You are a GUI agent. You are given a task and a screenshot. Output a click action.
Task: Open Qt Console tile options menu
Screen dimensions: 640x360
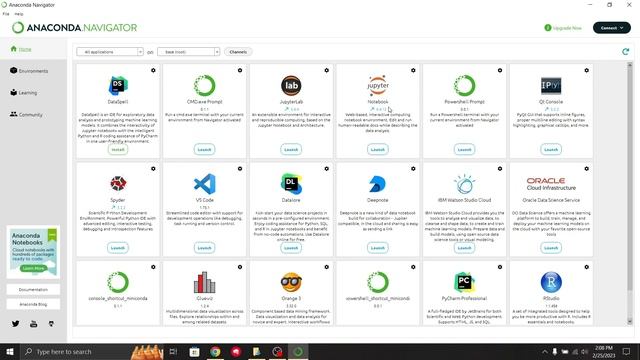587,70
